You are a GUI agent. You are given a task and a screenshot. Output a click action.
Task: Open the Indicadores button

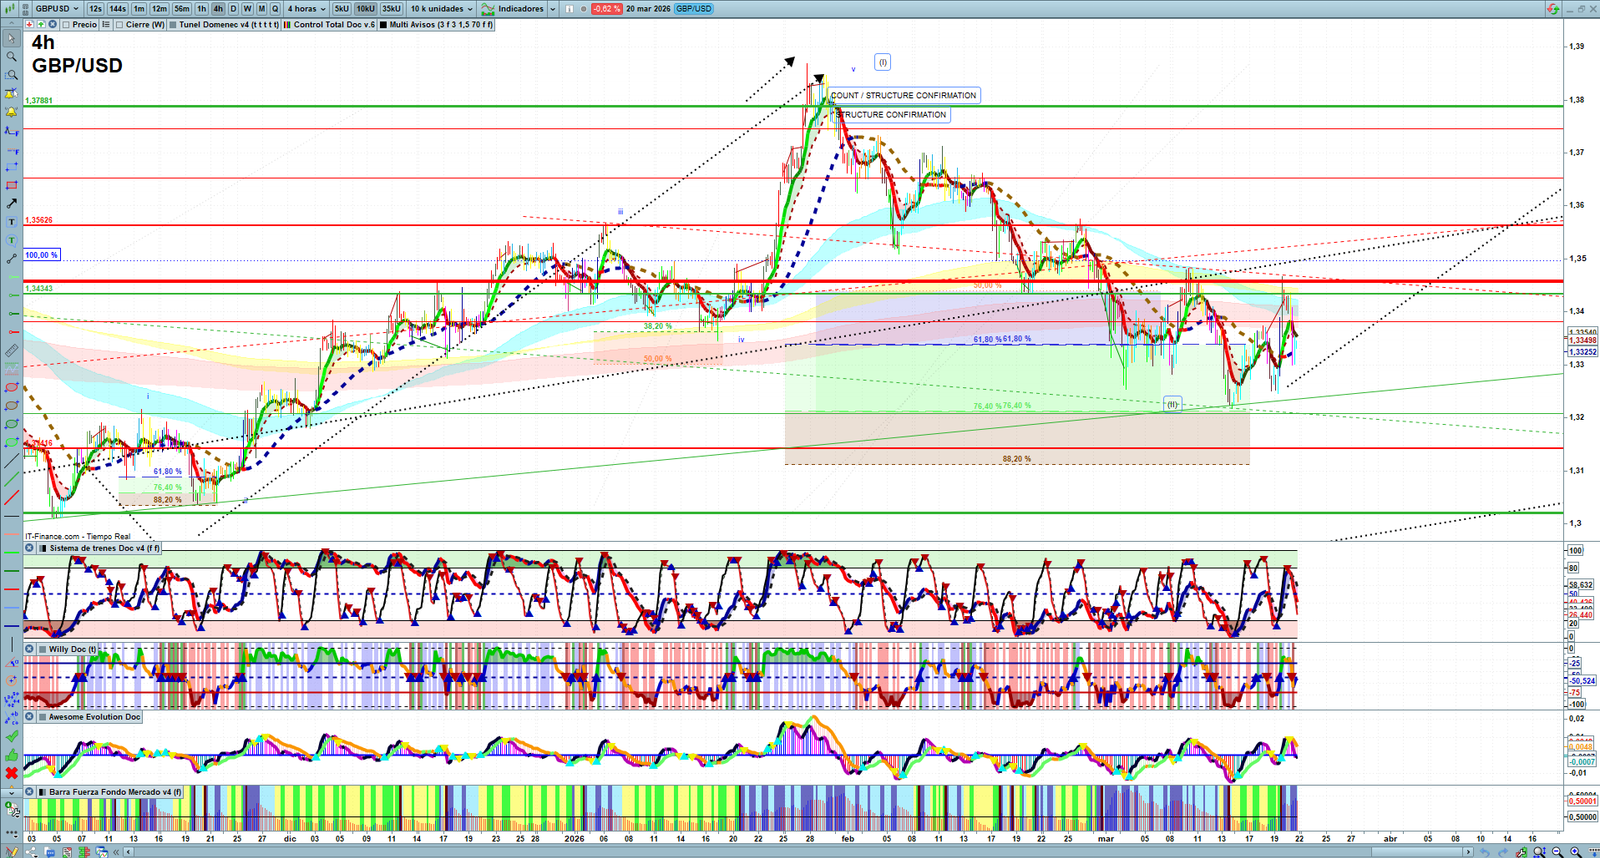519,9
